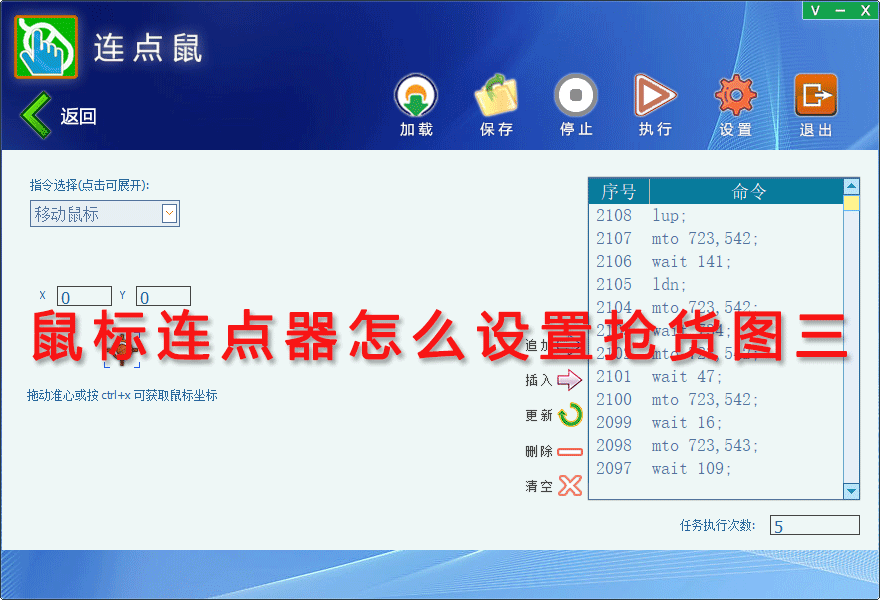
Task: Go back with green 返回 arrow
Action: tap(36, 115)
